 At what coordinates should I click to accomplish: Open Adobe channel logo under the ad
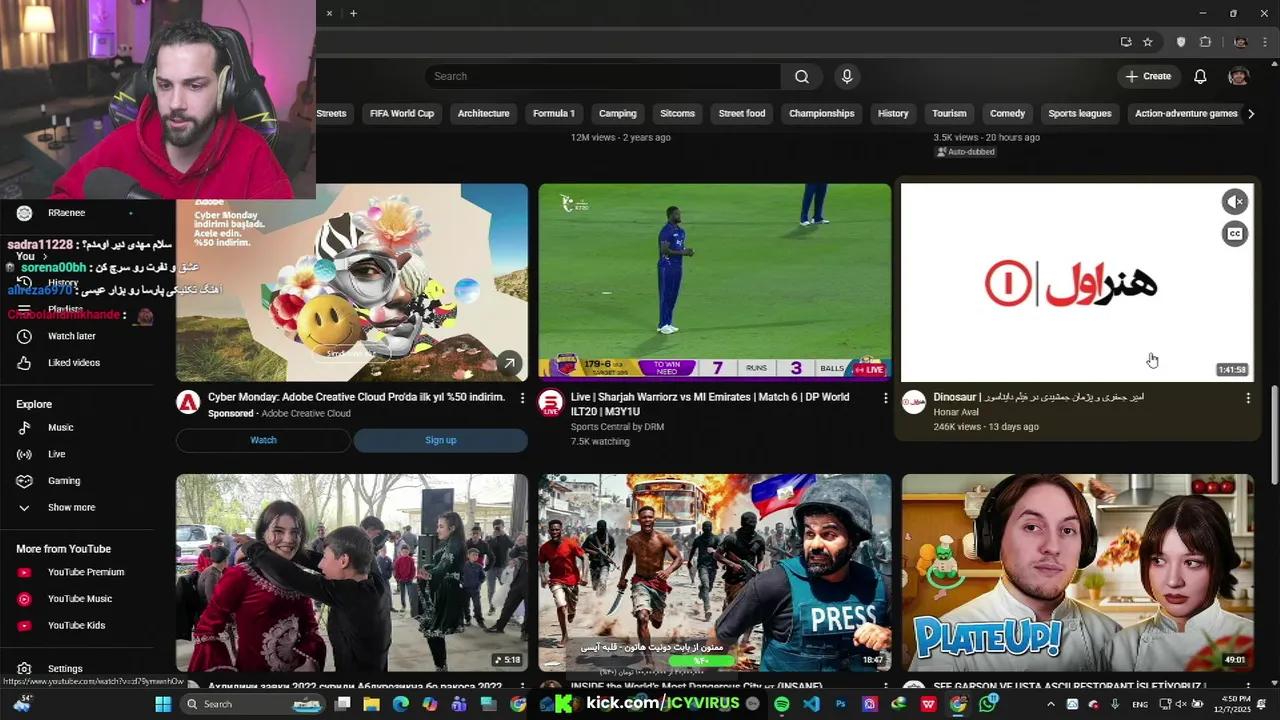[188, 402]
